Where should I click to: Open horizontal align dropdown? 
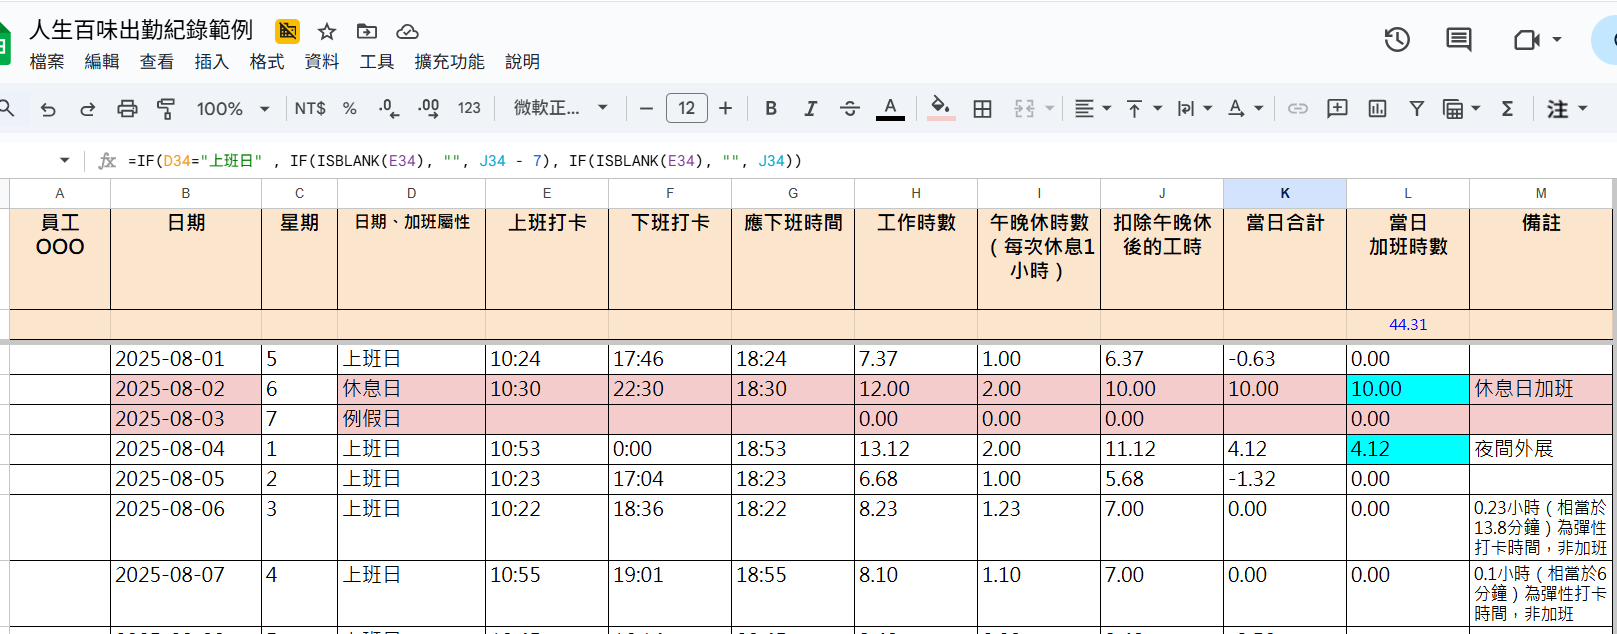click(x=1092, y=109)
